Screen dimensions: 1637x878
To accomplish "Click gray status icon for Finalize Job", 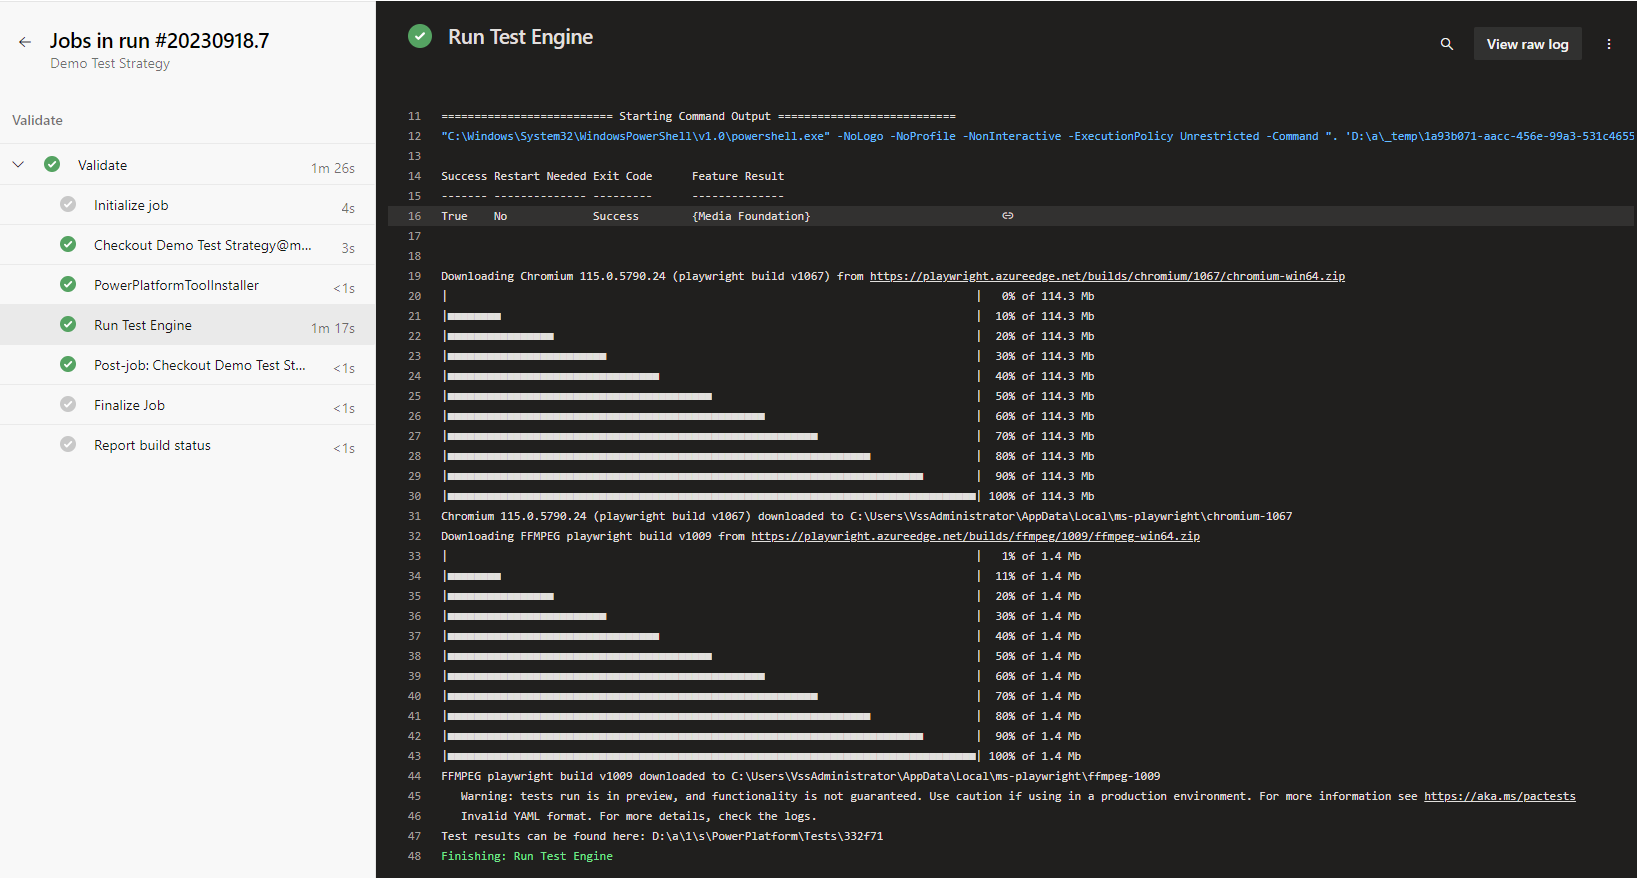I will (x=68, y=404).
